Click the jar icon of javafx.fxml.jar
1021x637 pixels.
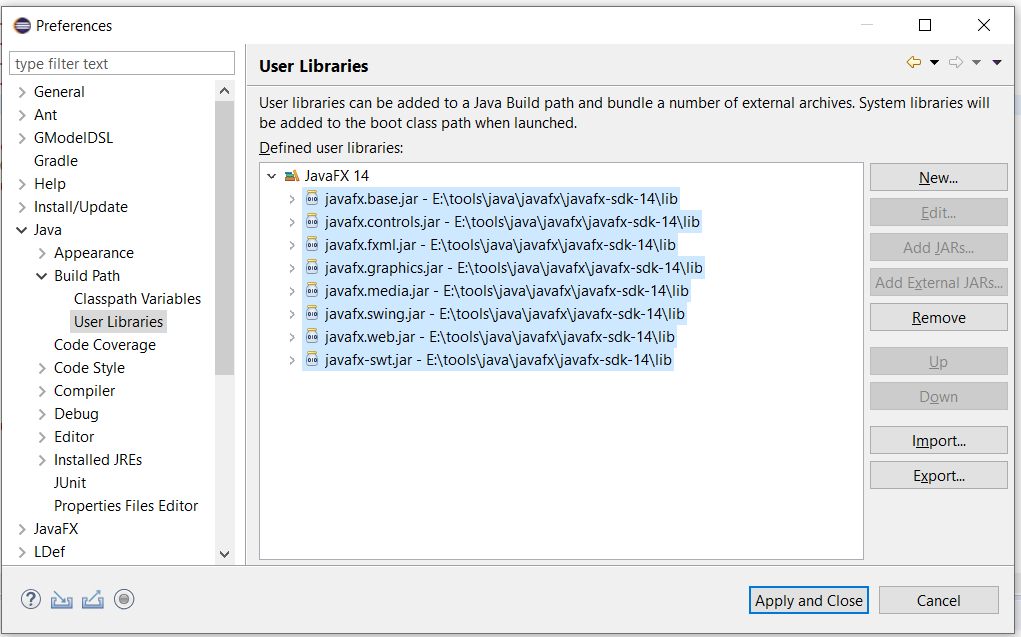[x=312, y=245]
